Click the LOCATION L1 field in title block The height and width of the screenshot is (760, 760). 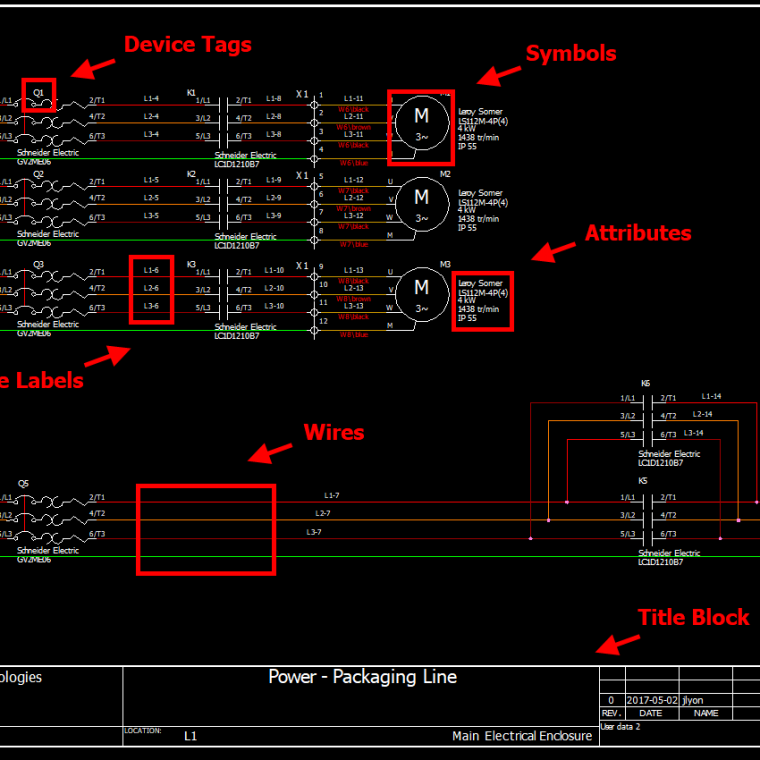click(x=190, y=736)
